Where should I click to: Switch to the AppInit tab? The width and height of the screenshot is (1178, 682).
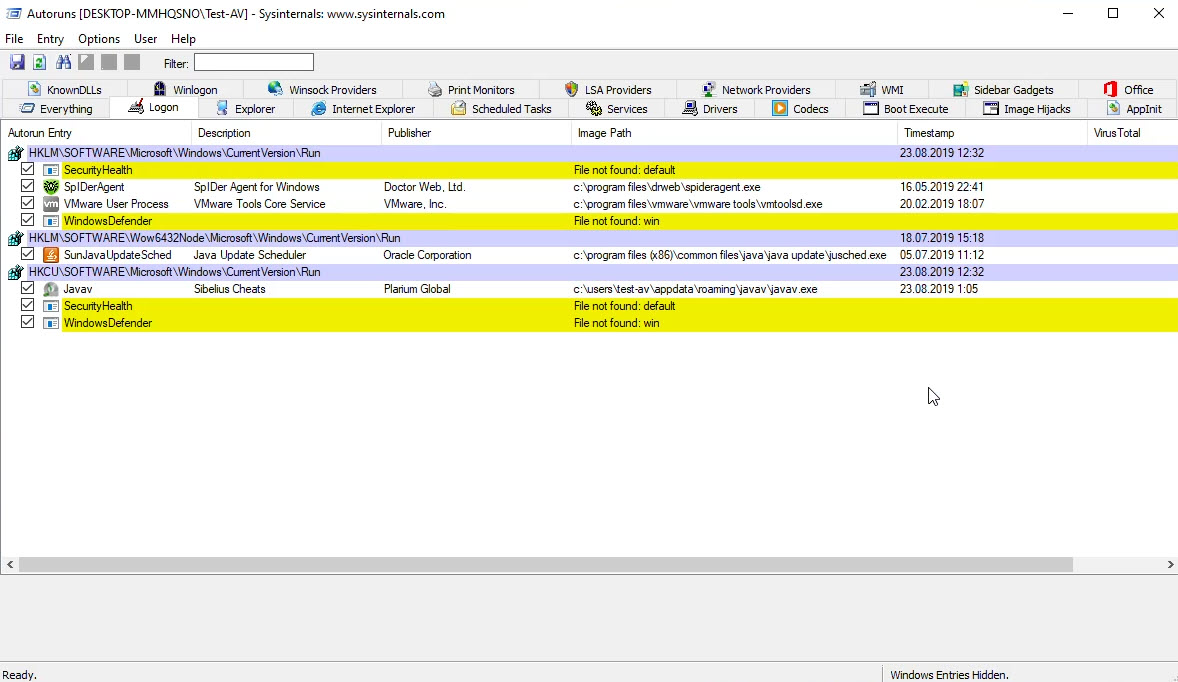coord(1134,109)
